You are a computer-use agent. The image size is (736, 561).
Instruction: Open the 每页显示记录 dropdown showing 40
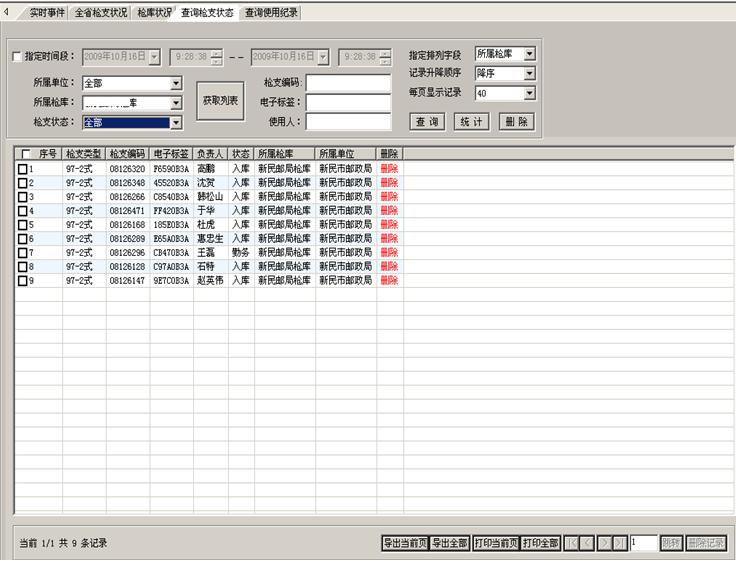tap(529, 94)
